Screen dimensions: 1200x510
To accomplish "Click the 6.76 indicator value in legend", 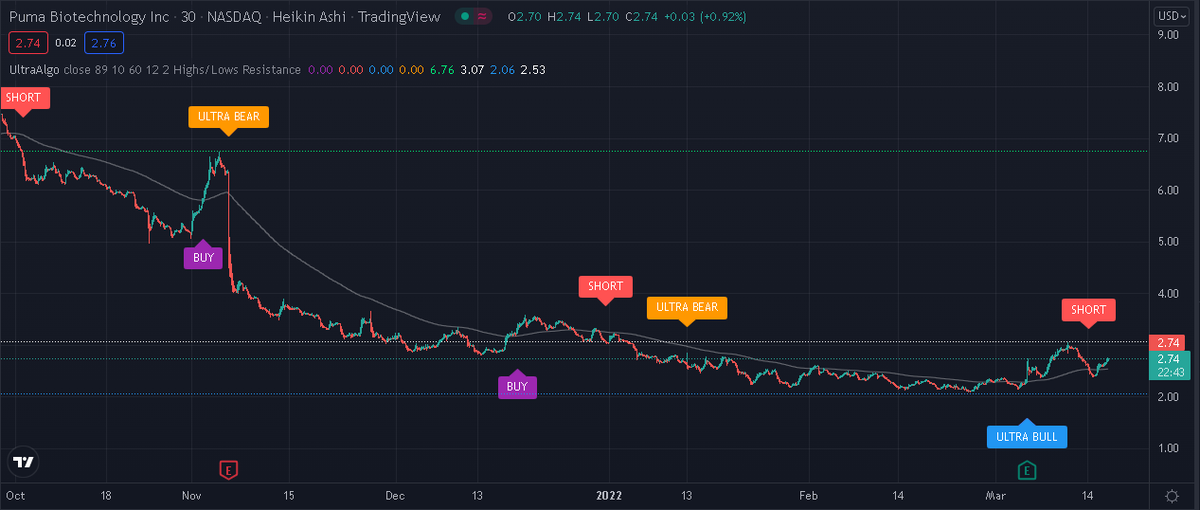I will click(441, 70).
